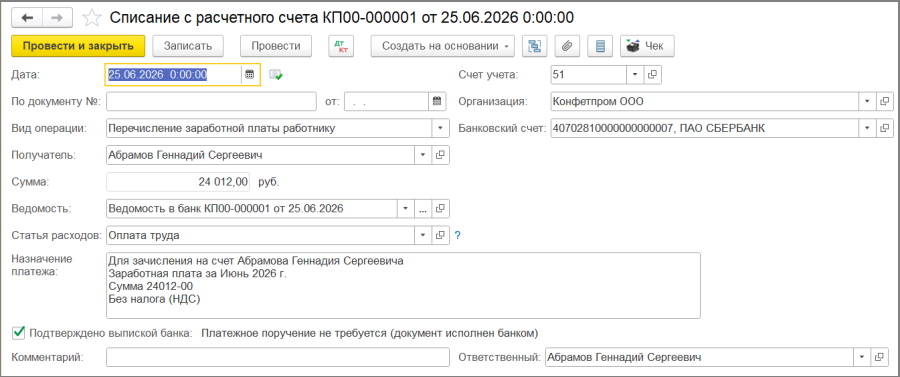Open document structure (related documents) icon
Image resolution: width=900 pixels, height=377 pixels.
(534, 46)
